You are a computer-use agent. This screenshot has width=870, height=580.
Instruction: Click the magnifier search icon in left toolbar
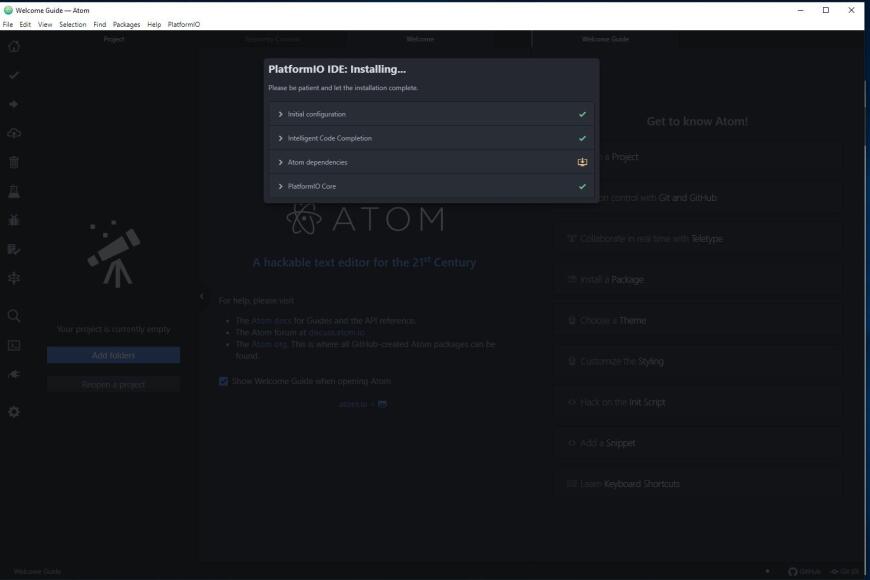coord(14,316)
